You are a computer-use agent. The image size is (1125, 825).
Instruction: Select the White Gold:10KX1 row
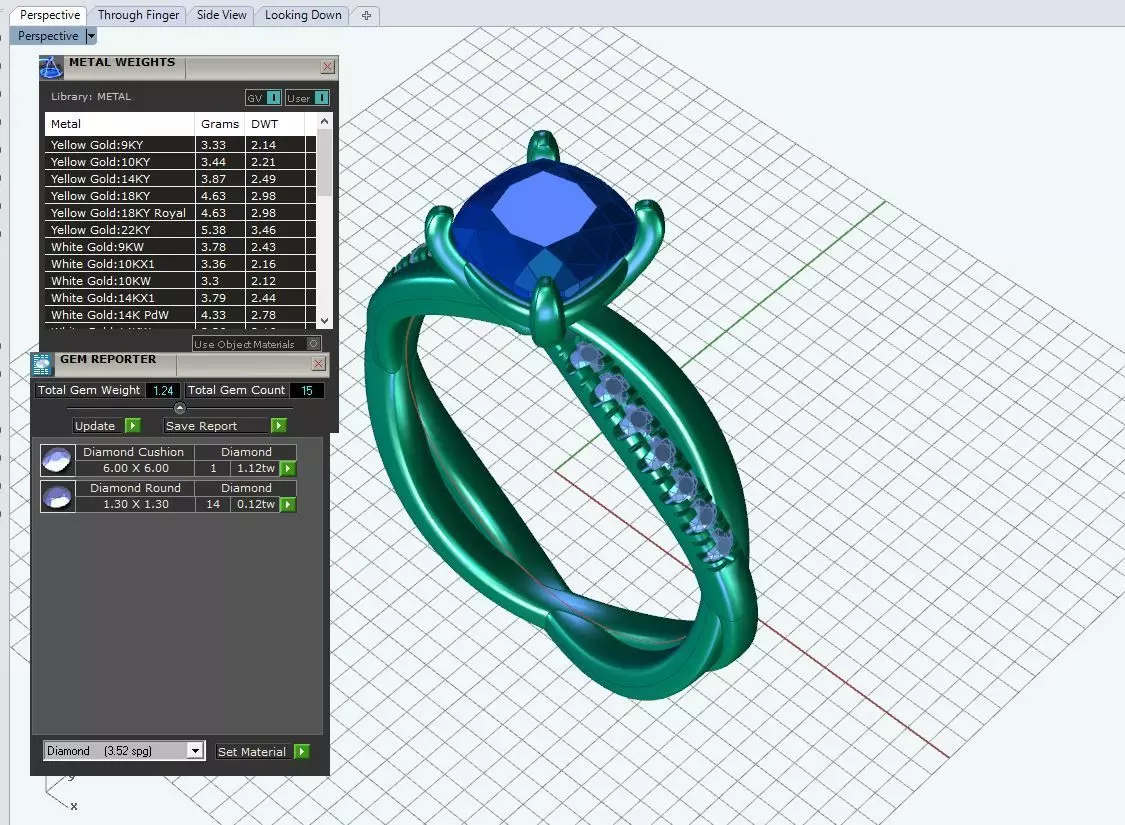click(x=180, y=264)
